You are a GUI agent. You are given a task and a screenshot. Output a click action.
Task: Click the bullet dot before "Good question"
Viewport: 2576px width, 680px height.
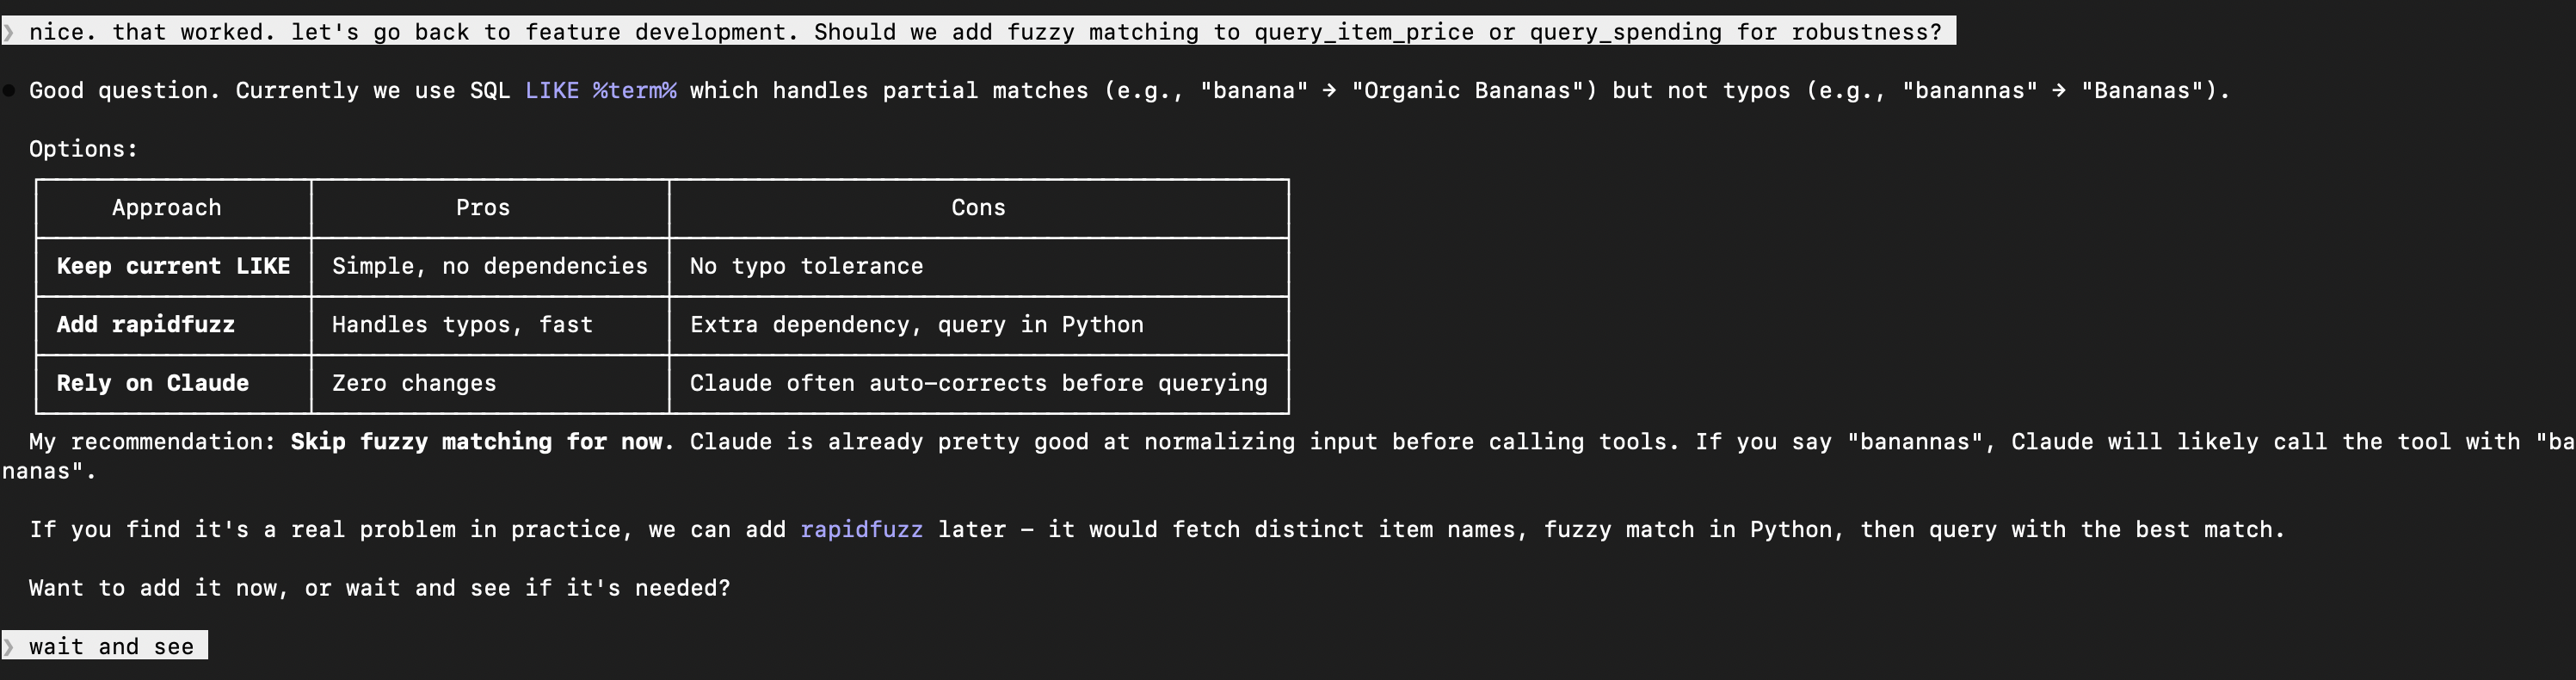point(9,91)
